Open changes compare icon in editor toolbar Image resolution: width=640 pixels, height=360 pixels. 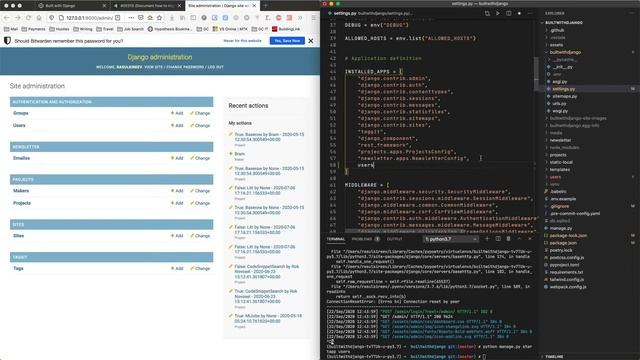[487, 13]
